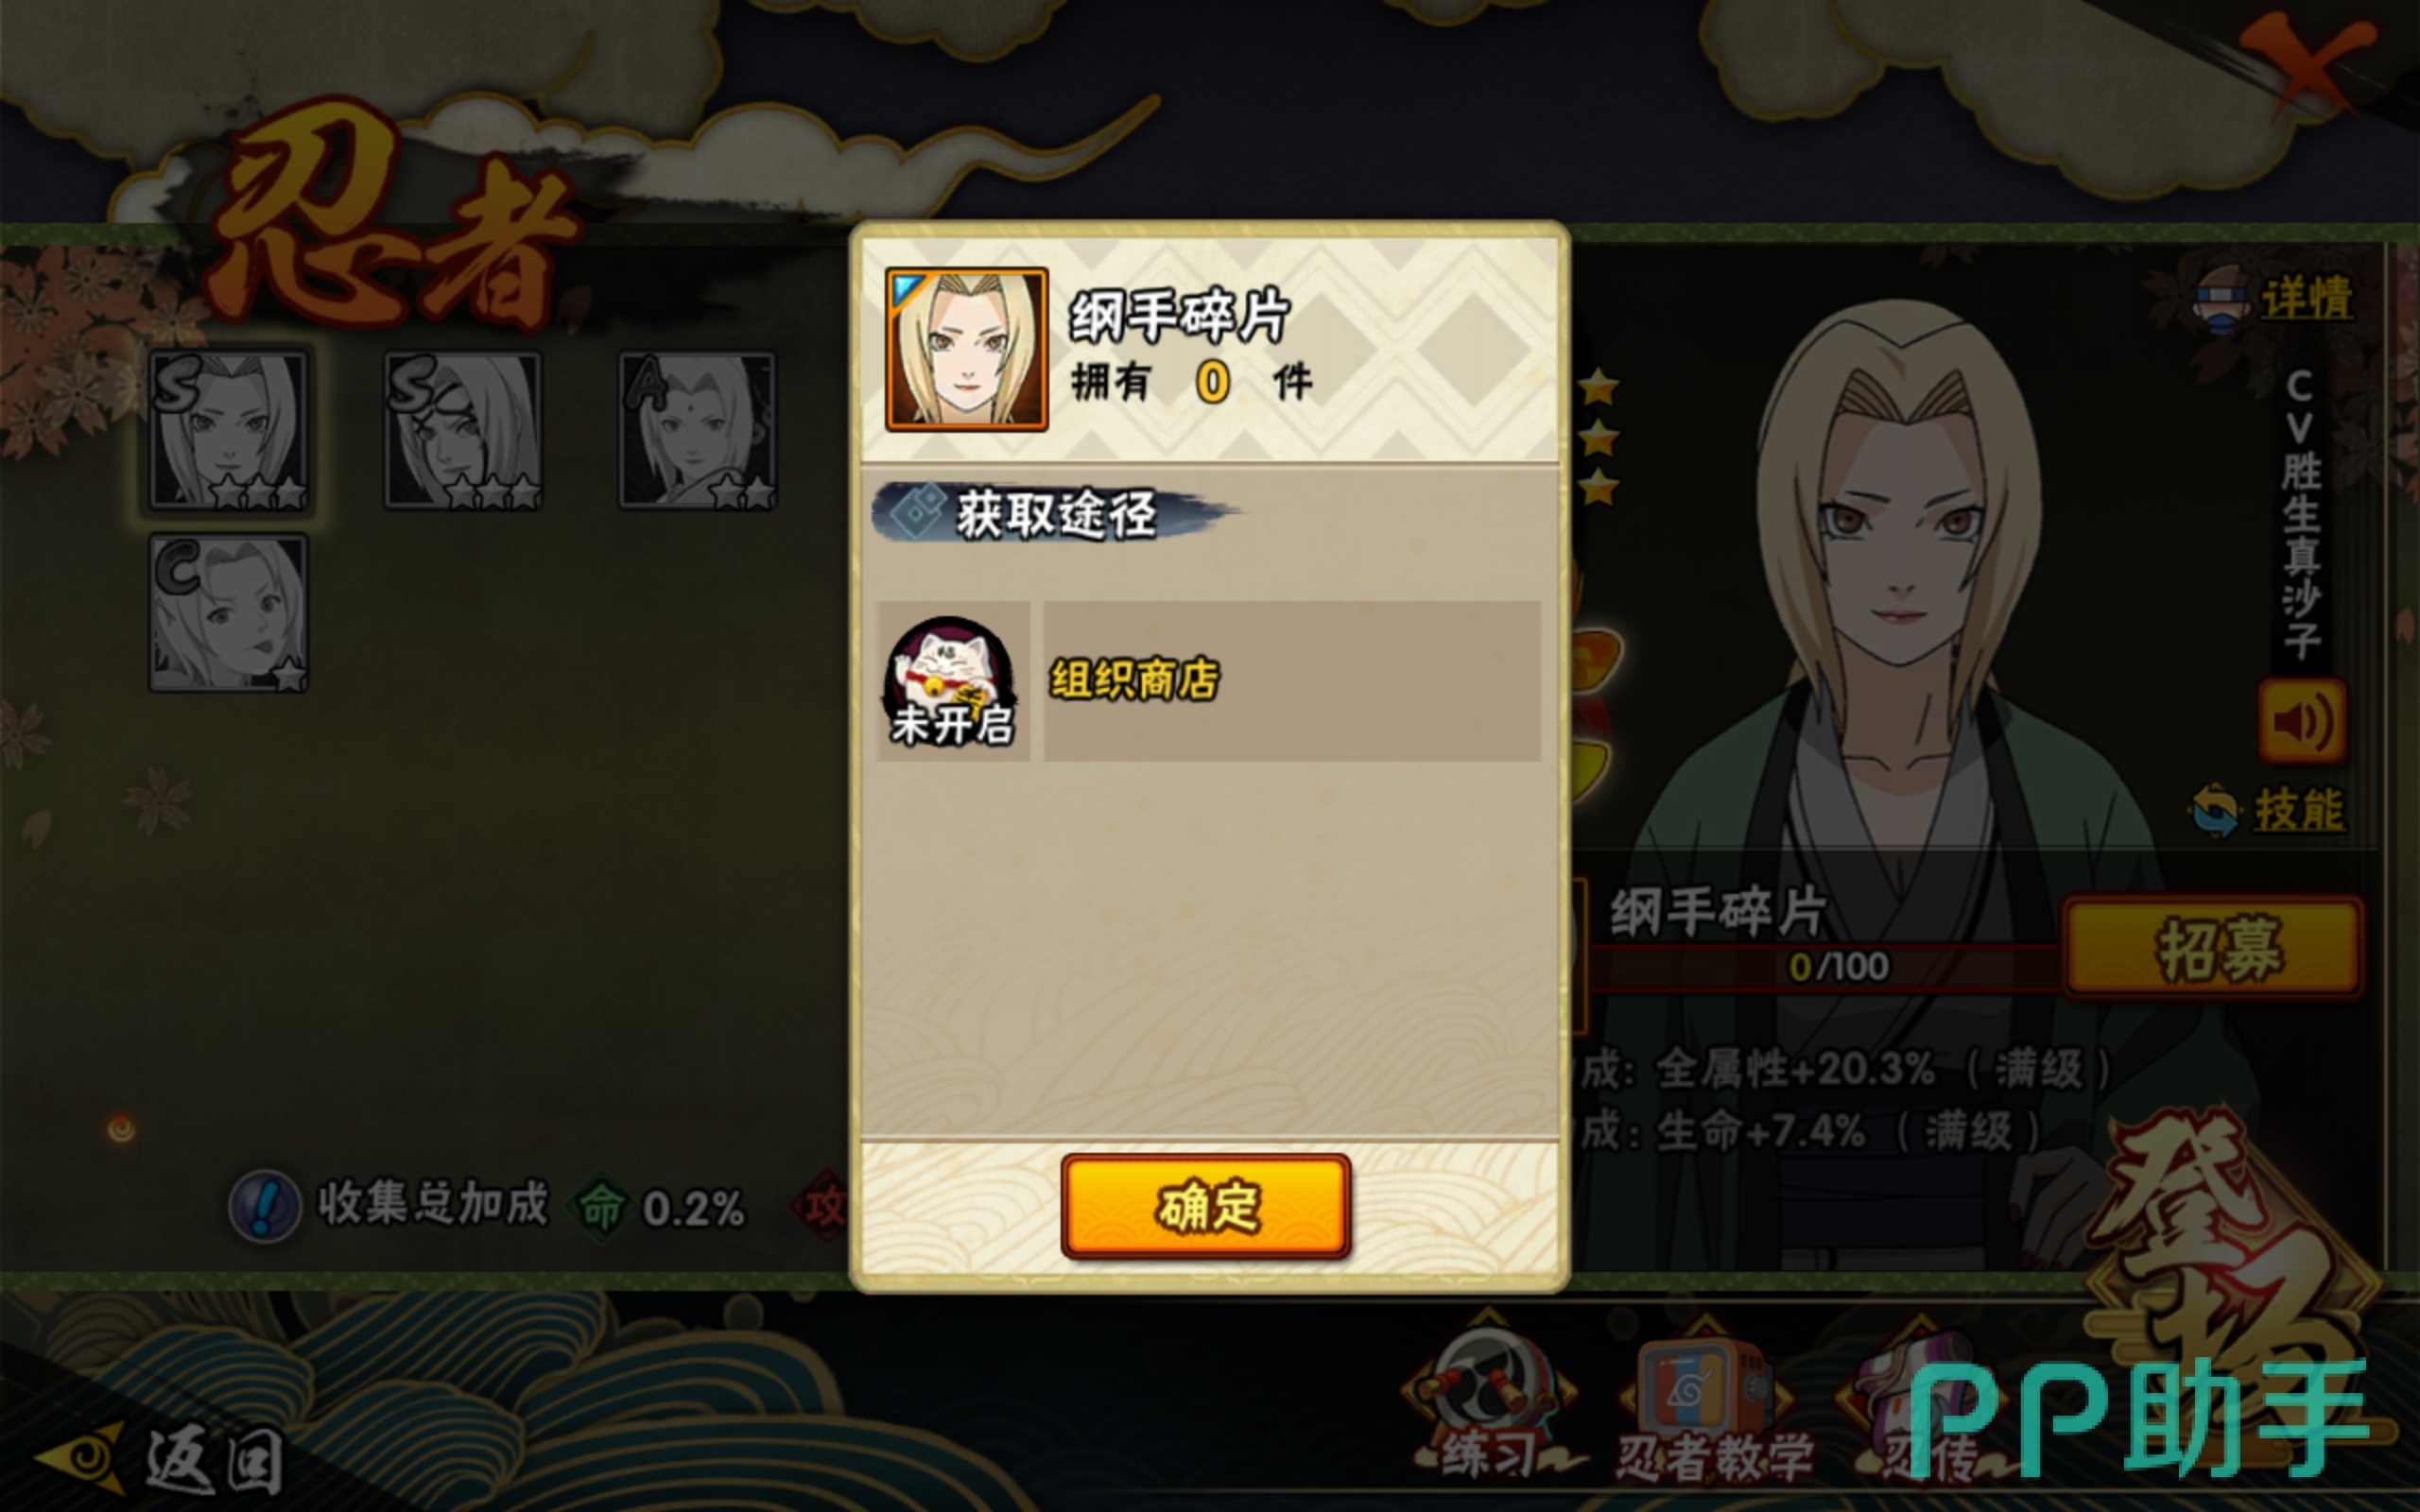Choose the second S-rank ninja portrait

click(x=463, y=430)
